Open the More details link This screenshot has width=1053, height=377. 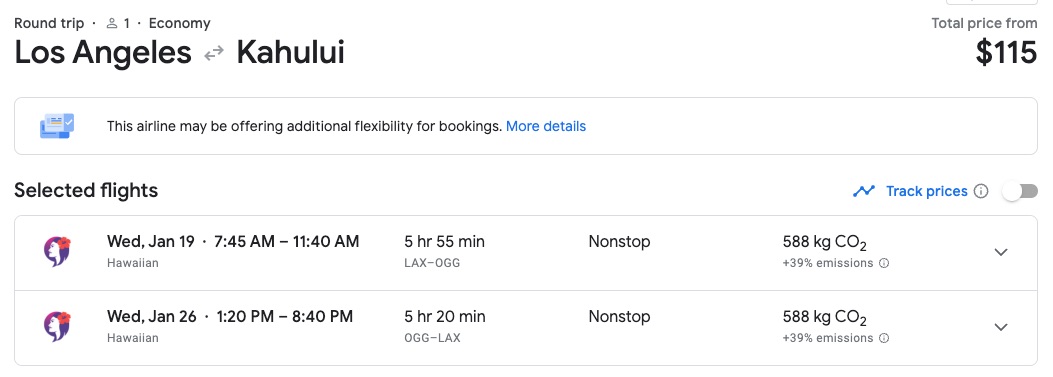[546, 126]
